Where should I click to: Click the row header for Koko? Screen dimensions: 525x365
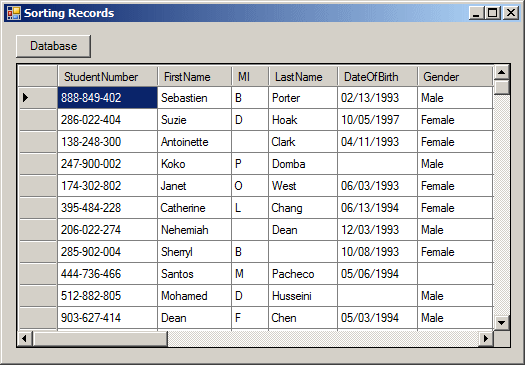(x=38, y=164)
